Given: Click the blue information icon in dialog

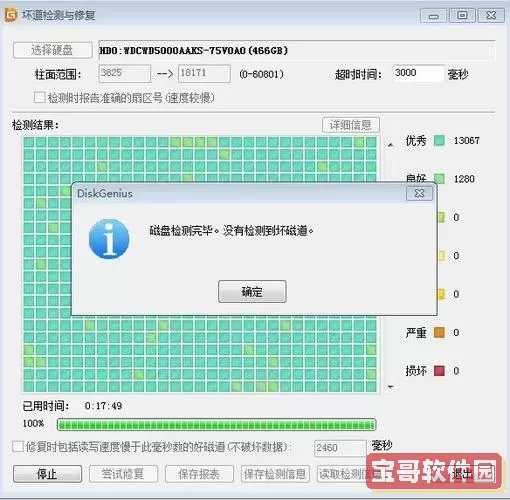Looking at the screenshot, I should [109, 239].
